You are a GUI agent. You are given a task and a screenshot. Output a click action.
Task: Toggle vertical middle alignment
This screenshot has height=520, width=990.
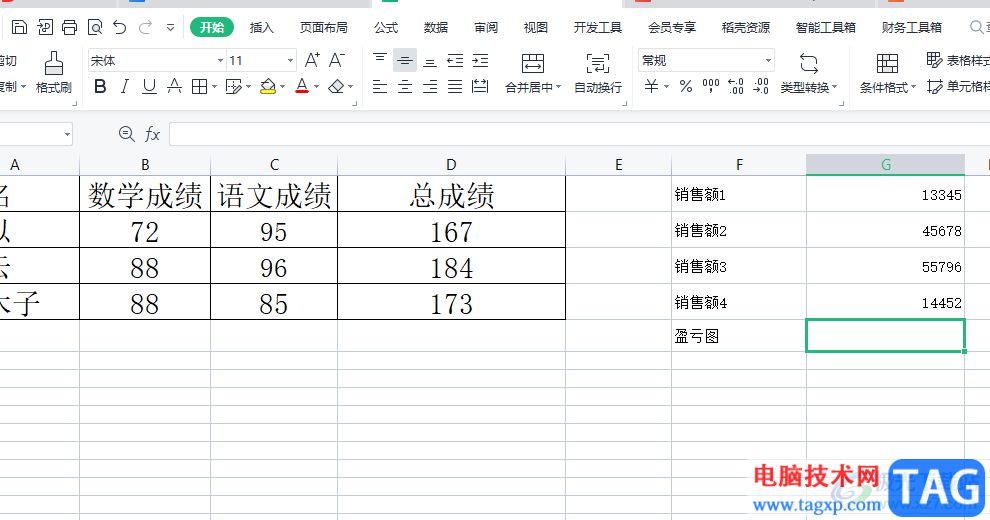pos(405,61)
